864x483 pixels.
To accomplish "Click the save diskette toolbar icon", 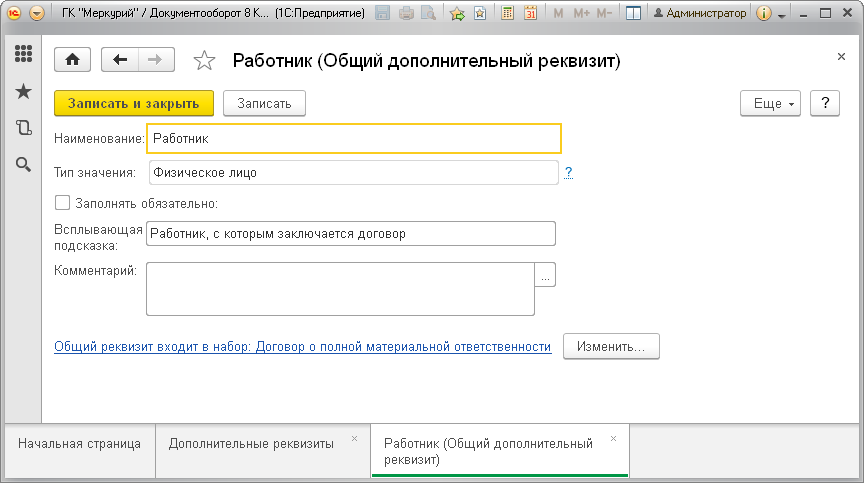I will tap(382, 13).
